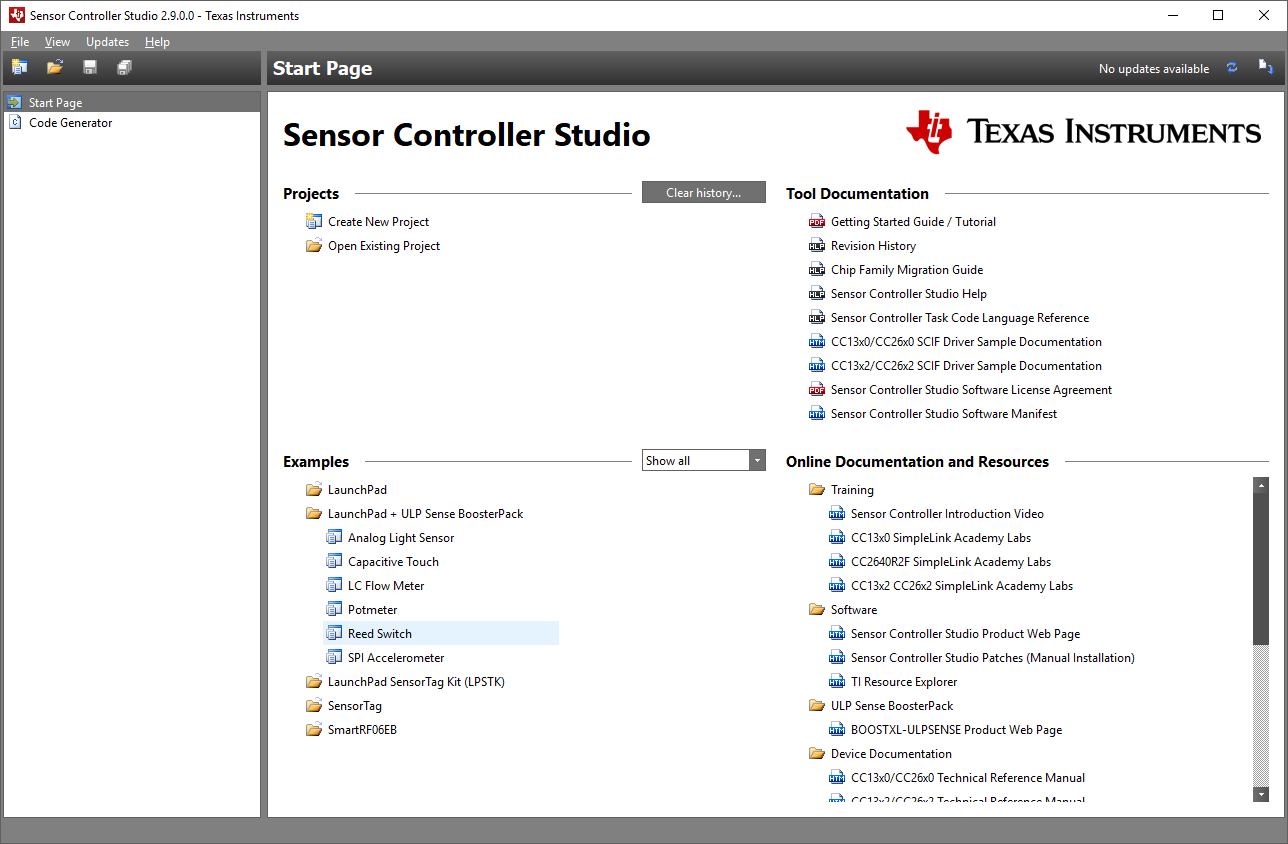
Task: Collapse the Software resources folder
Action: pos(854,610)
